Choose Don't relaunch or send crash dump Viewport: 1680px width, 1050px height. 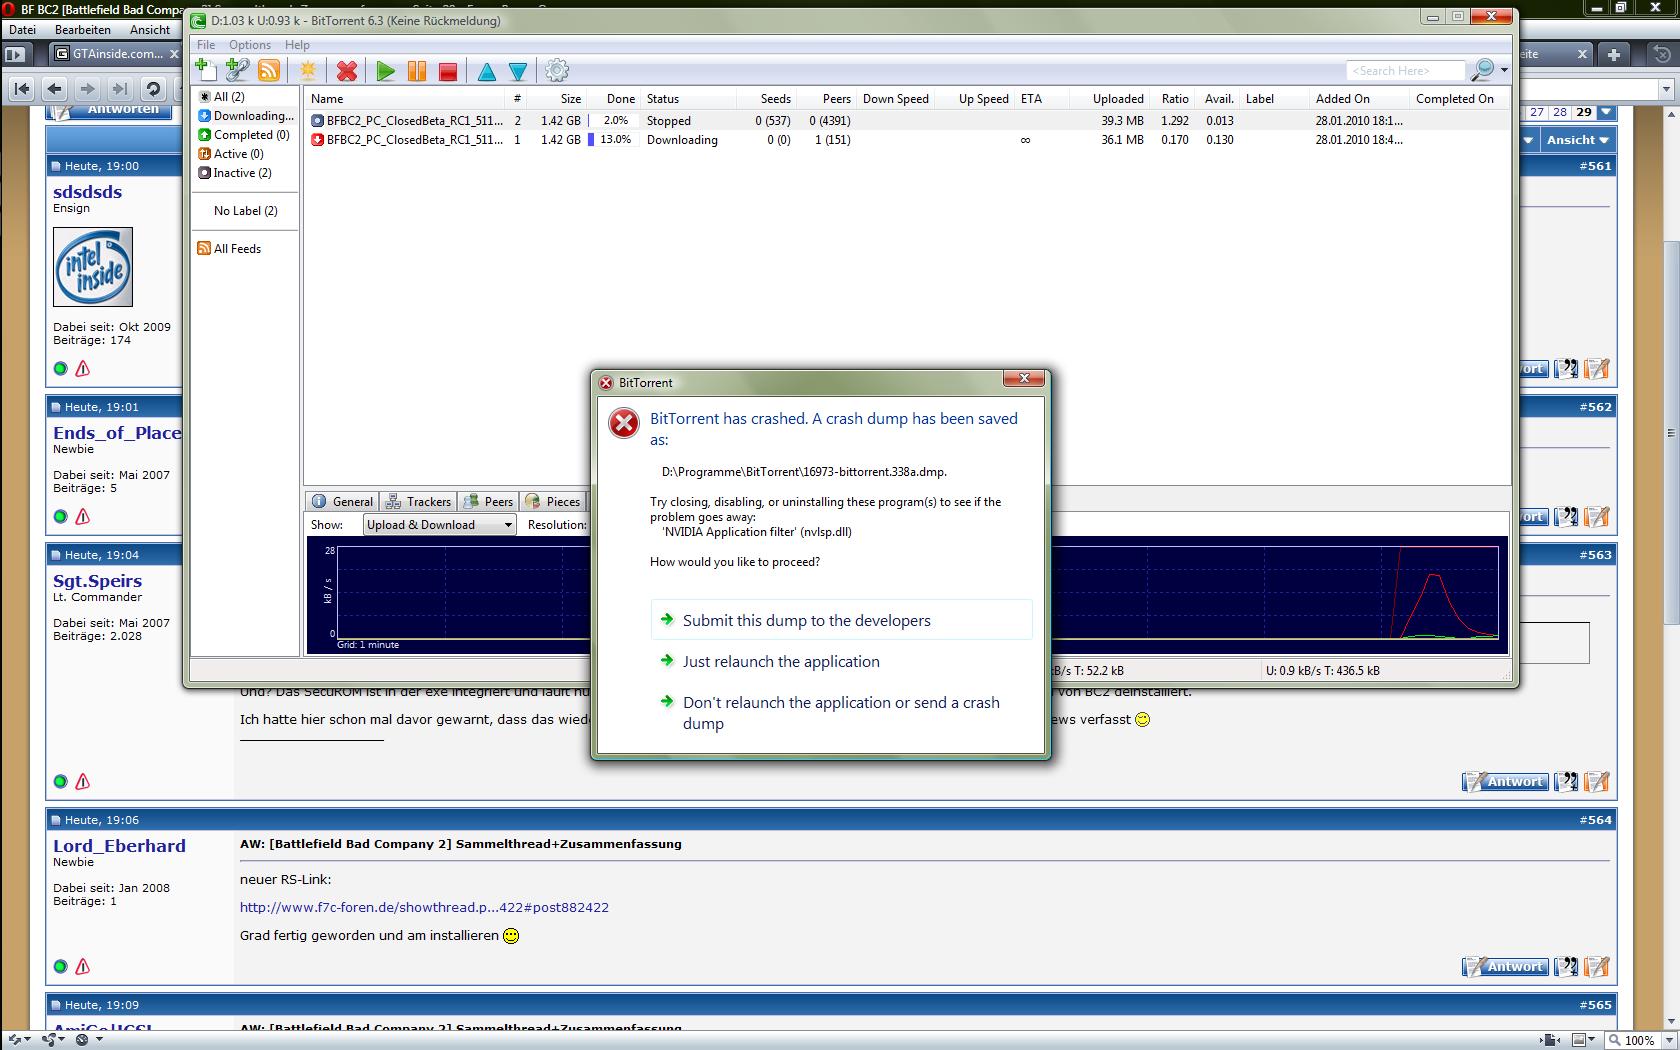click(841, 712)
